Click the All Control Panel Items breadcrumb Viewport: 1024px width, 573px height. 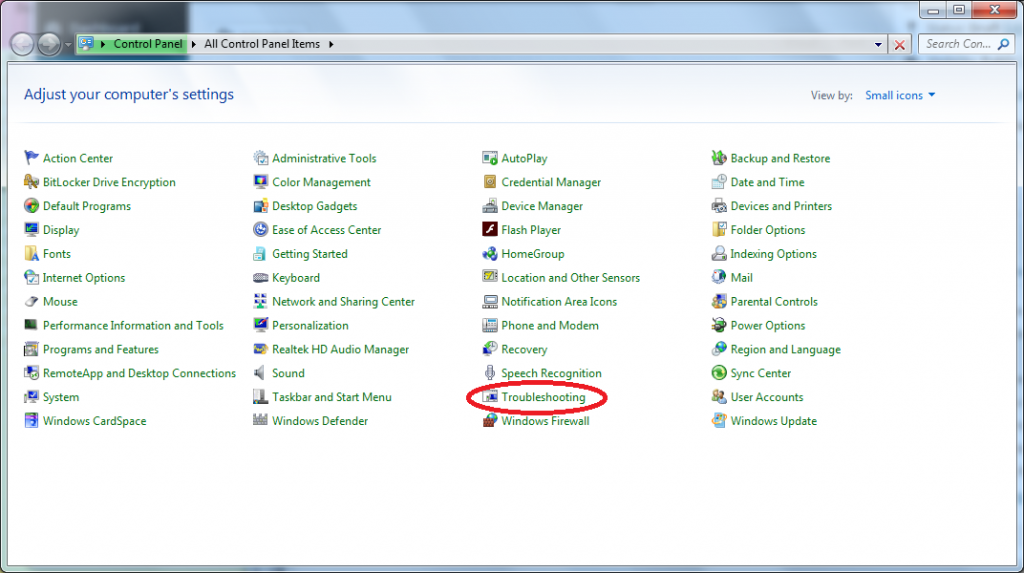[262, 44]
